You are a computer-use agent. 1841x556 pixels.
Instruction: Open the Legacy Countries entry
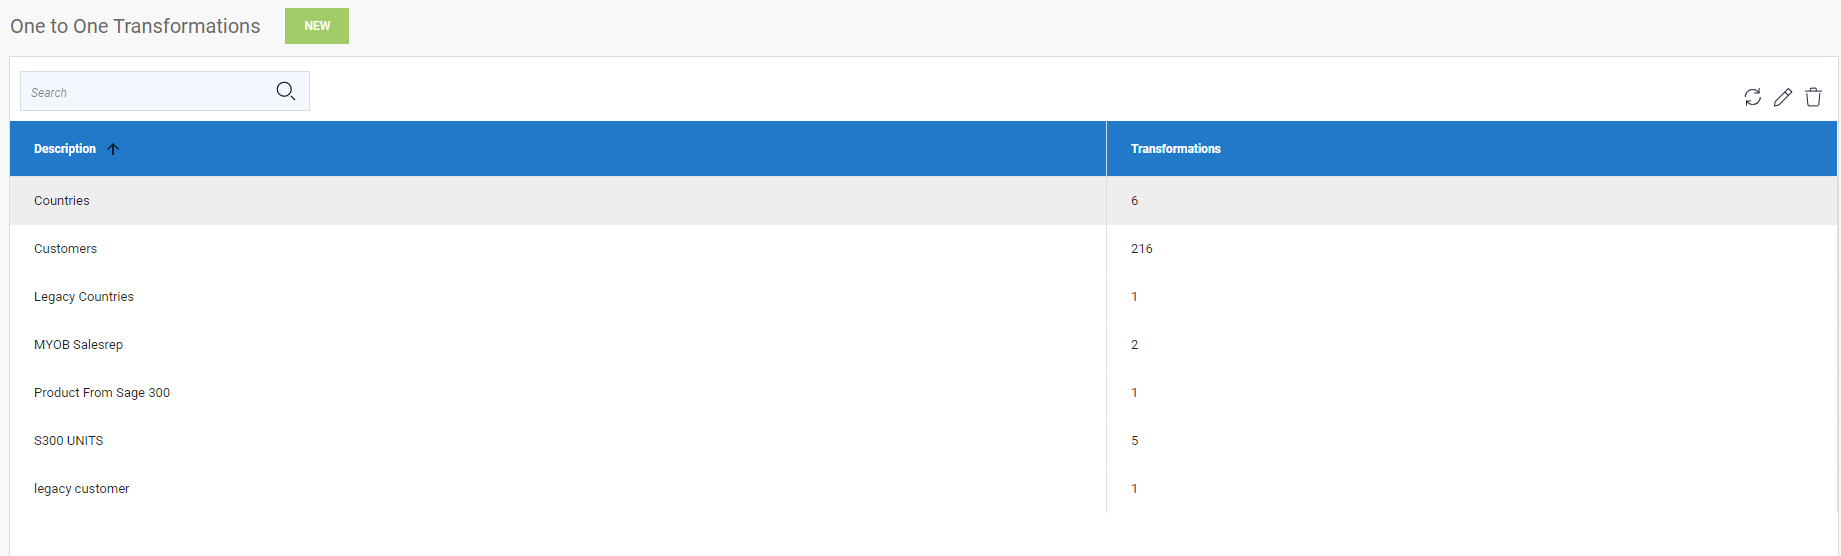[84, 297]
